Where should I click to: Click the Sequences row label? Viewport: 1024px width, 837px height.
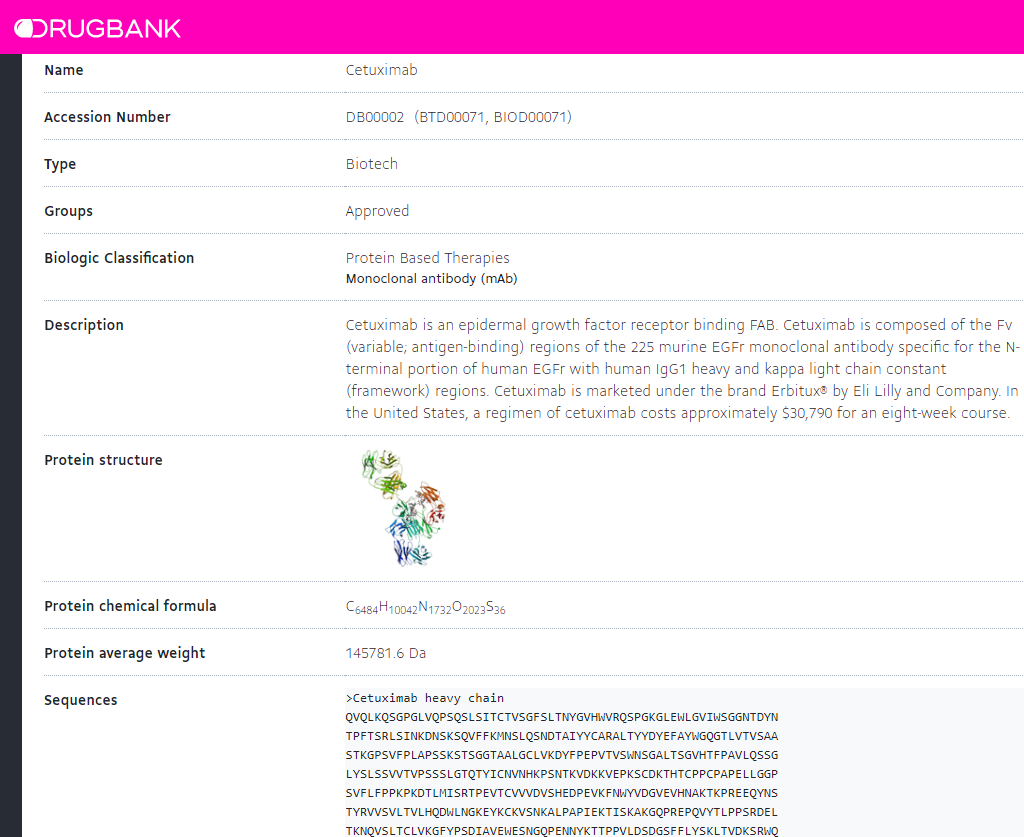pyautogui.click(x=80, y=700)
